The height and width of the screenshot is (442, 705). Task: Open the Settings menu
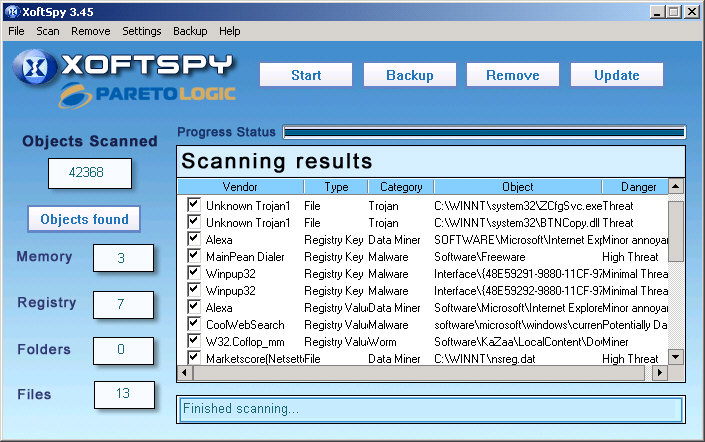coord(142,31)
